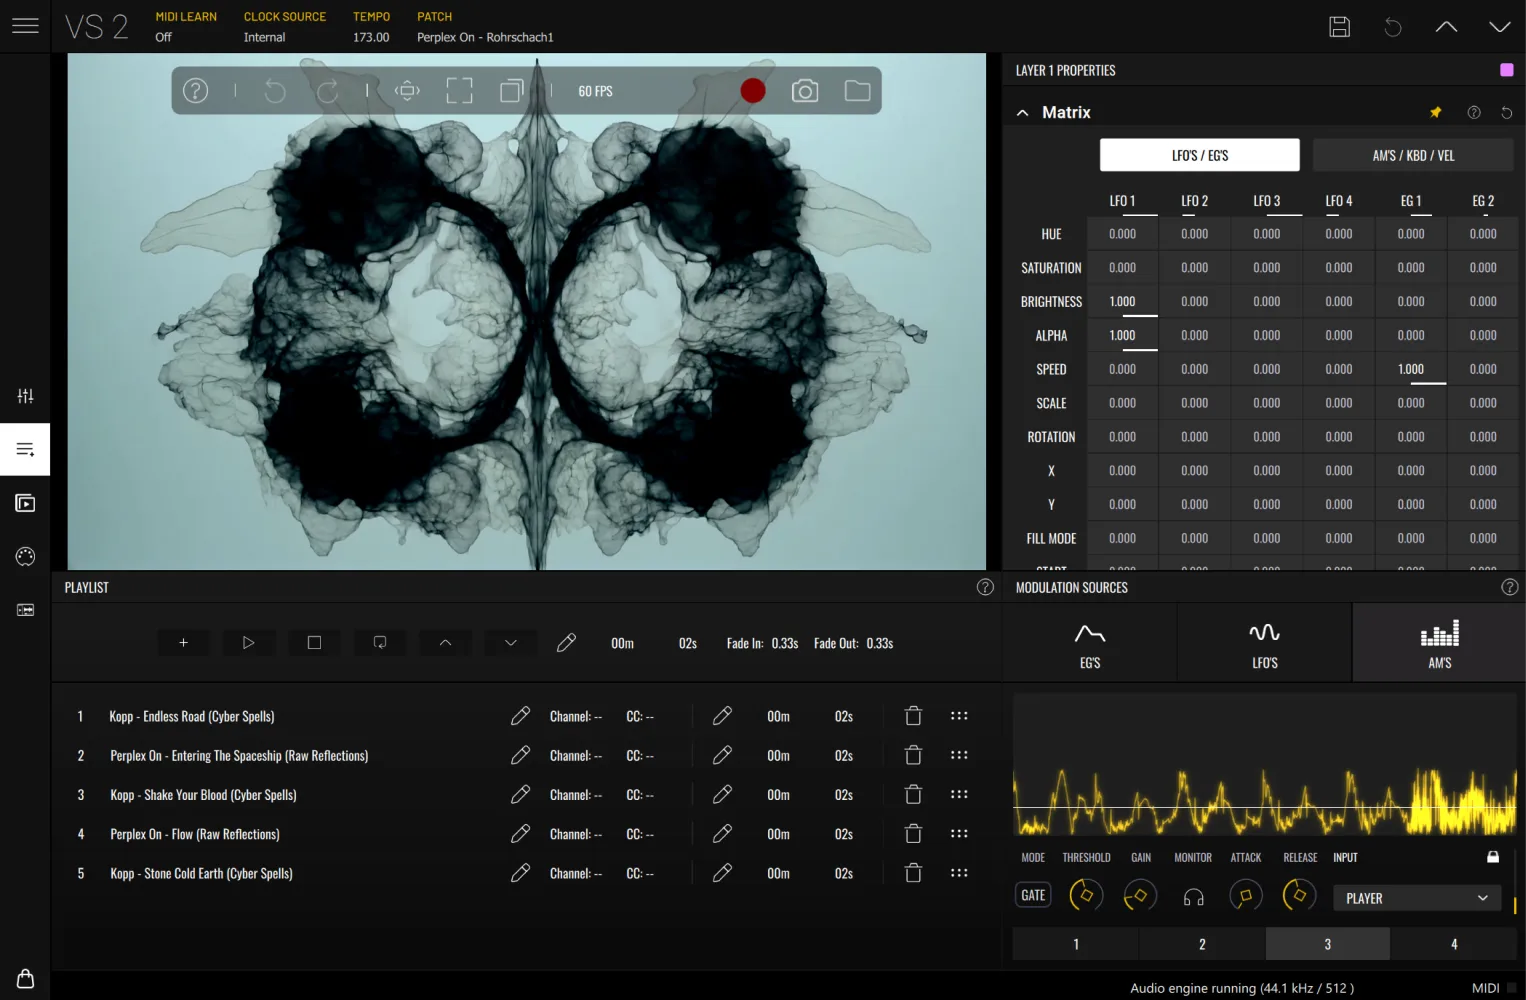Take a snapshot with the camera icon
1526x1000 pixels.
[x=806, y=90]
